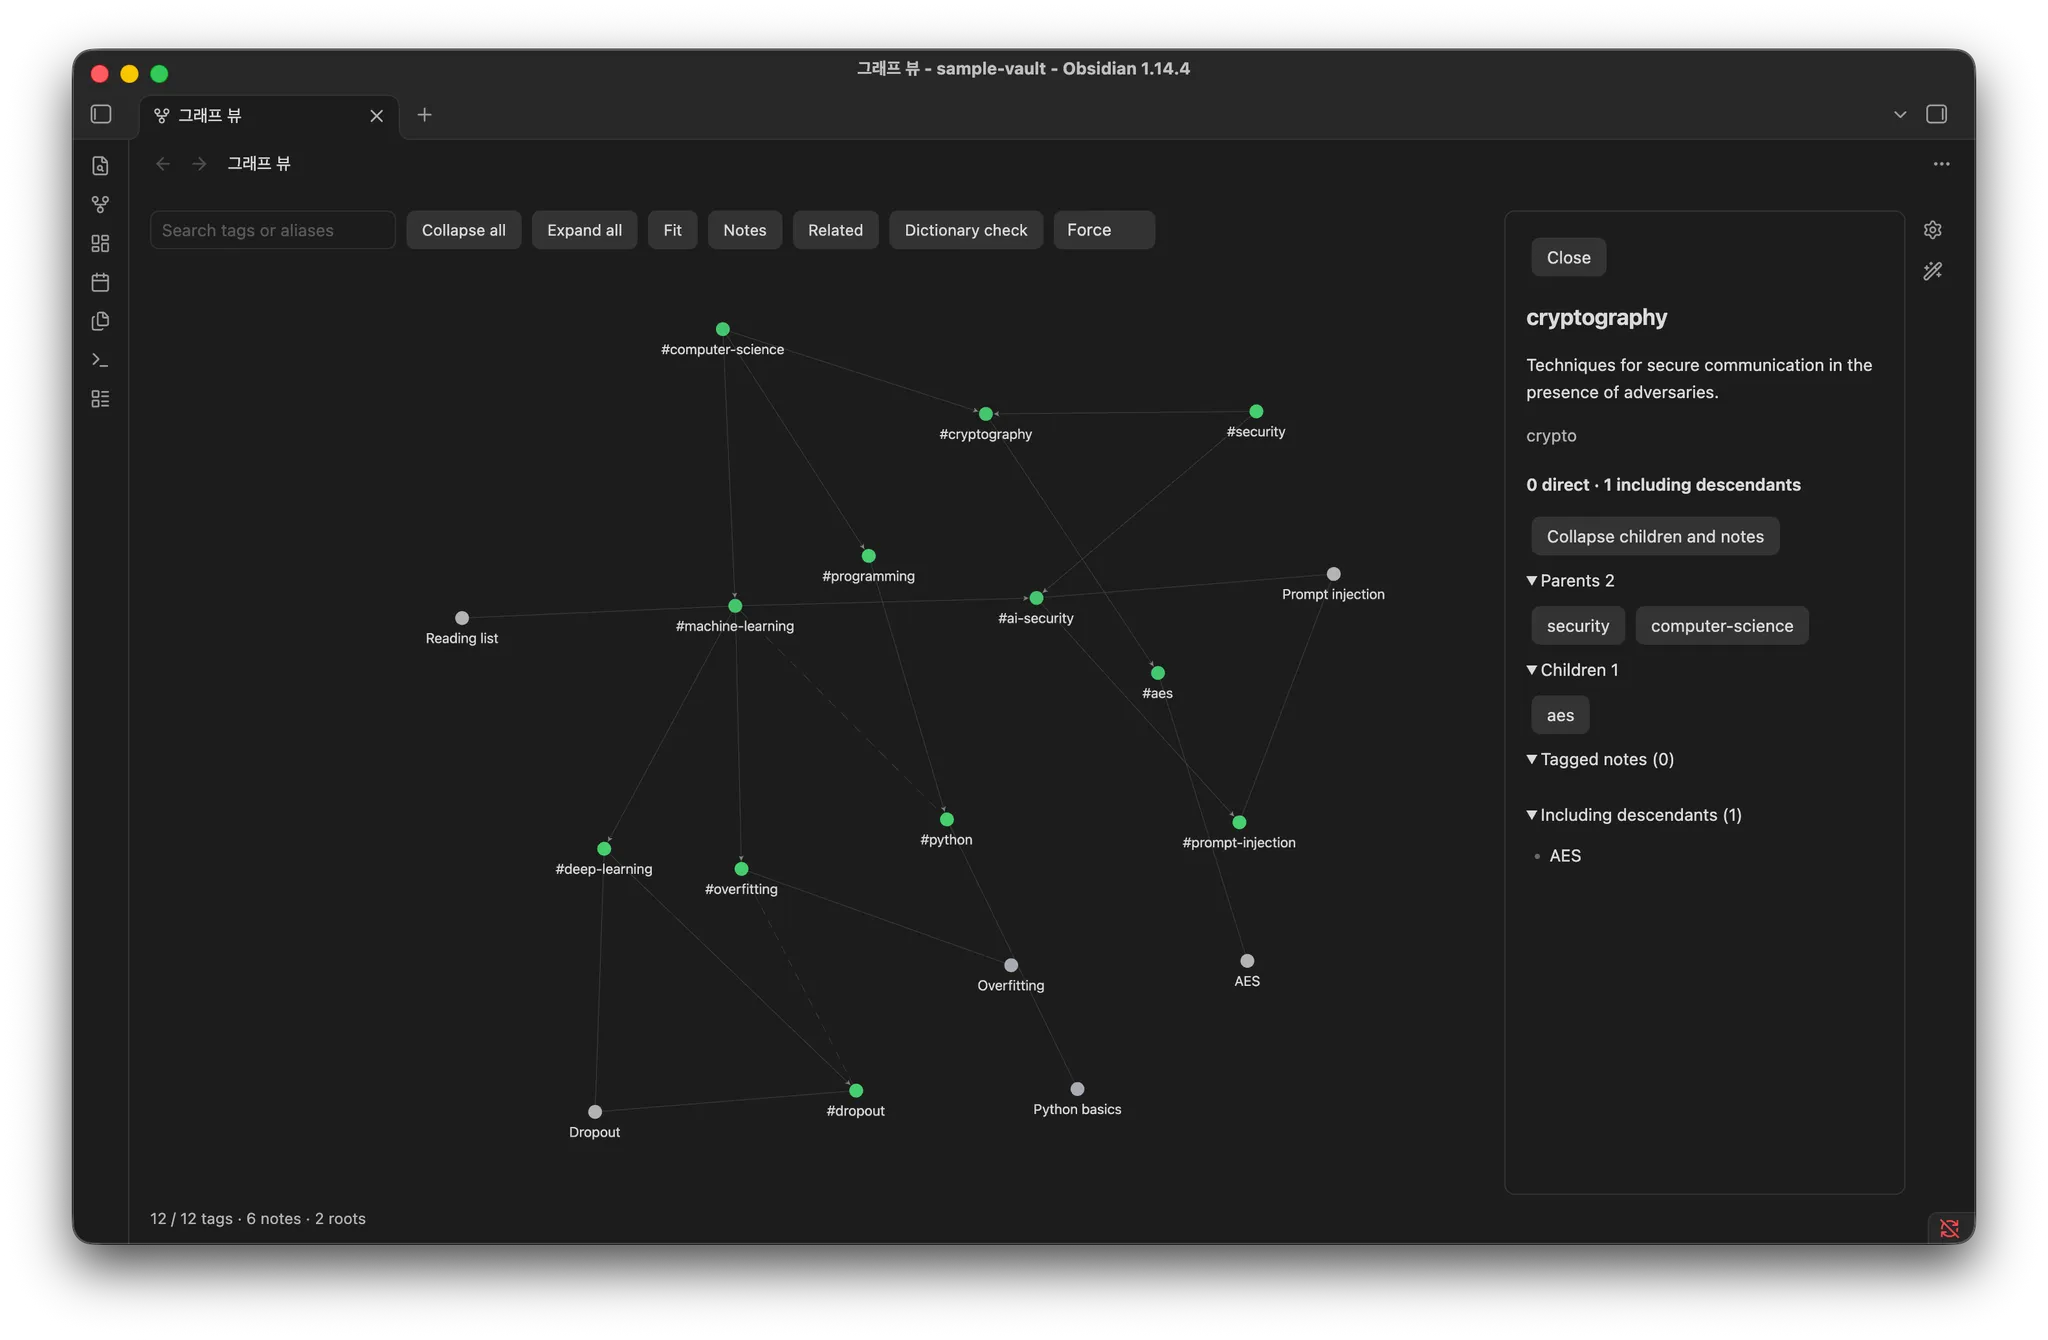This screenshot has height=1340, width=2048.
Task: Collapse Including descendants (1) section
Action: 1634,815
